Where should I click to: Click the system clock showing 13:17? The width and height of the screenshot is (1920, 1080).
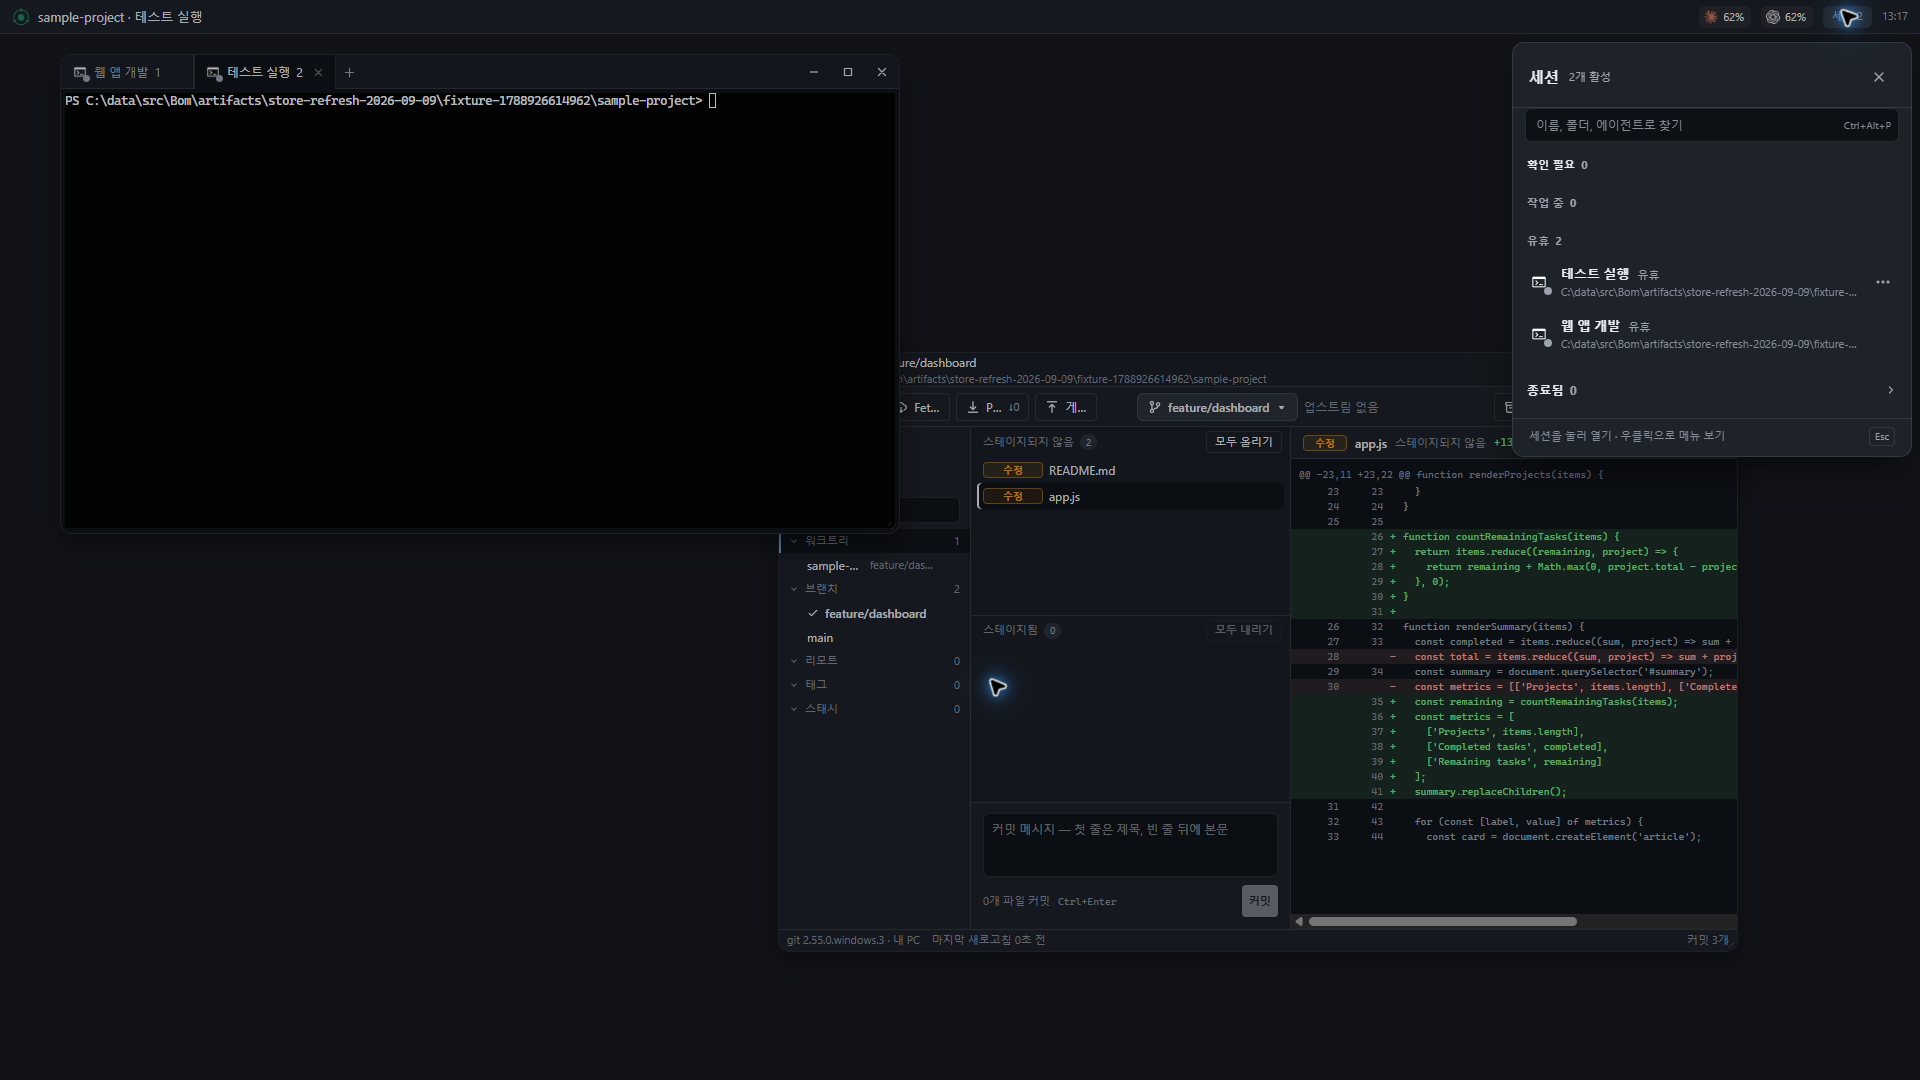(x=1894, y=17)
